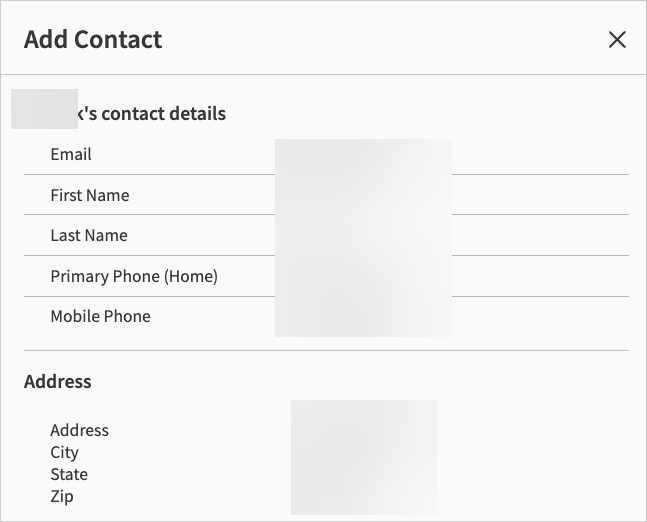Screen dimensions: 647x522
Task: Click the Address line label under Address heading
Action: click(x=80, y=430)
